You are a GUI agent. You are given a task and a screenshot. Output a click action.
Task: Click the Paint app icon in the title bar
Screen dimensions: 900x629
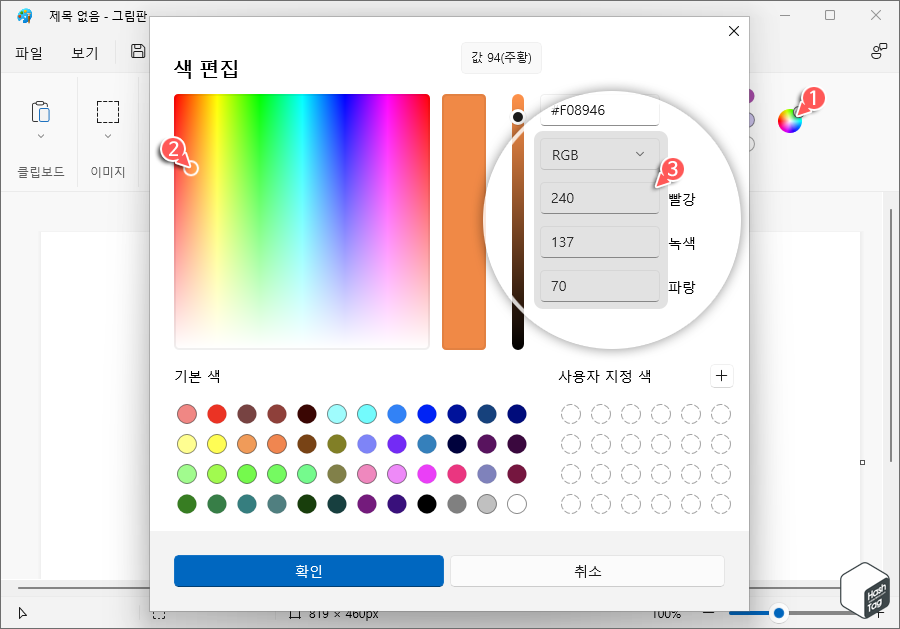tap(24, 15)
